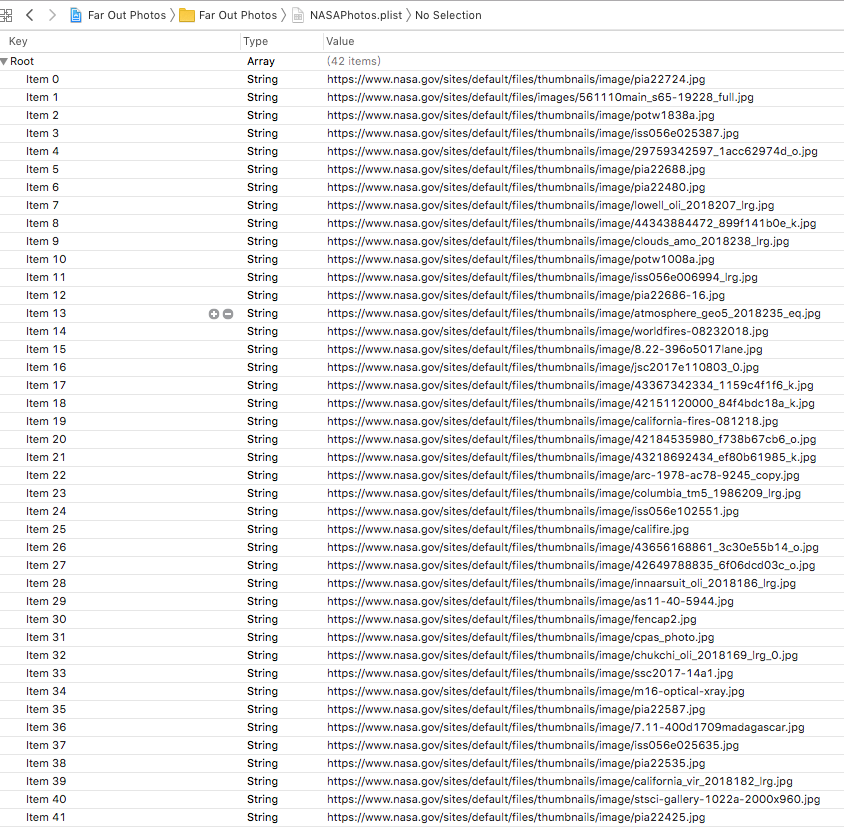Select the Item 29 key
The image size is (844, 833).
(x=46, y=601)
